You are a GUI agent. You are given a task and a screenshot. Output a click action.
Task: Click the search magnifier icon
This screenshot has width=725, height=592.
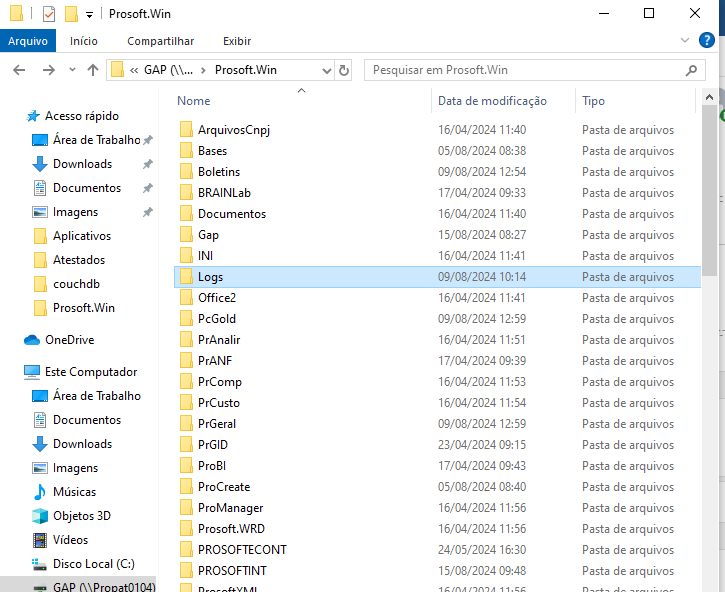(x=691, y=70)
